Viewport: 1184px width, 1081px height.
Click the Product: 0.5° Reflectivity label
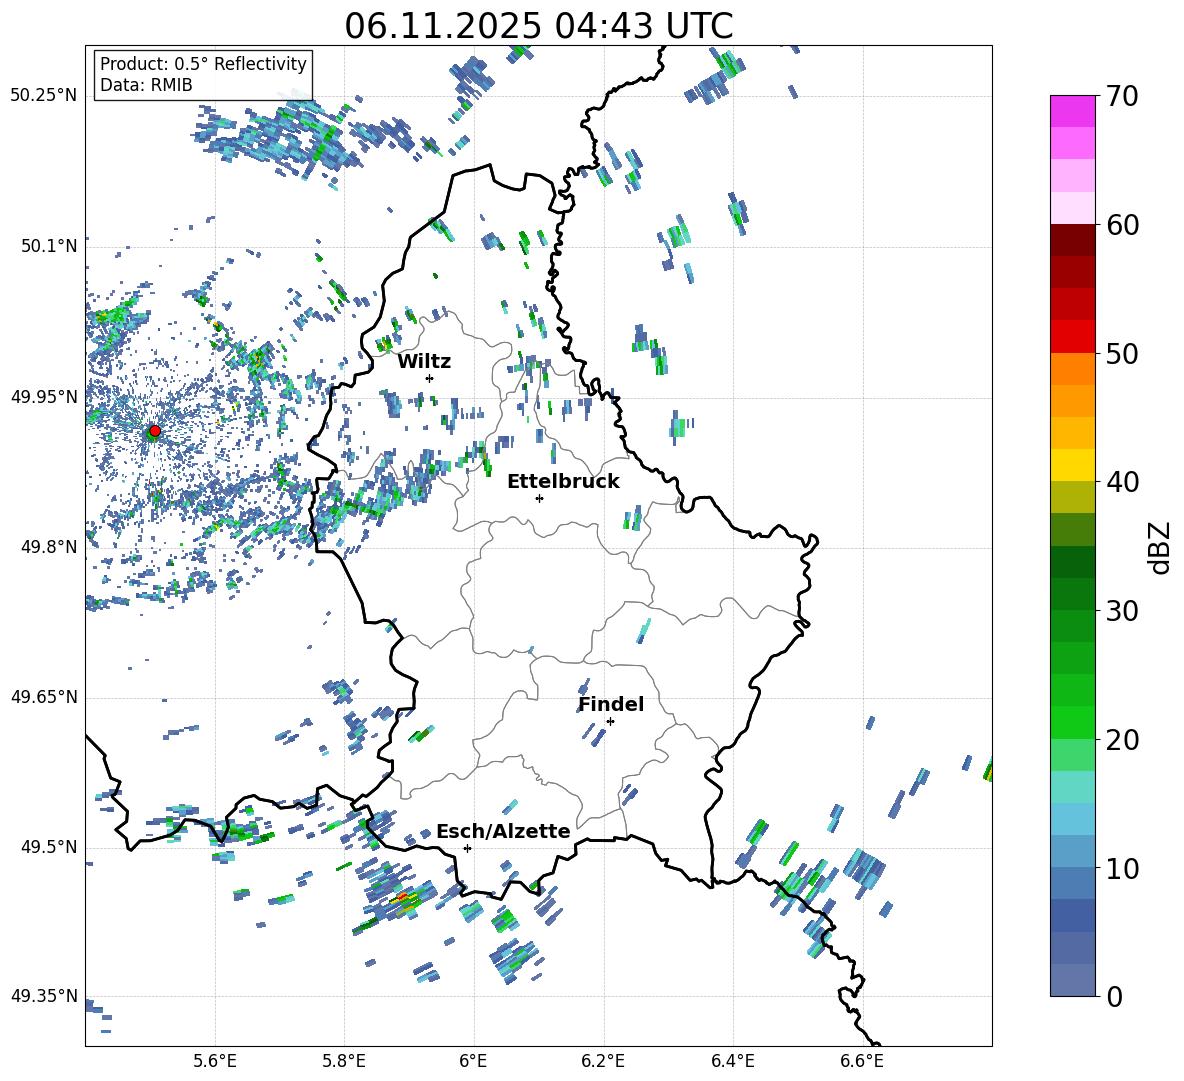203,63
